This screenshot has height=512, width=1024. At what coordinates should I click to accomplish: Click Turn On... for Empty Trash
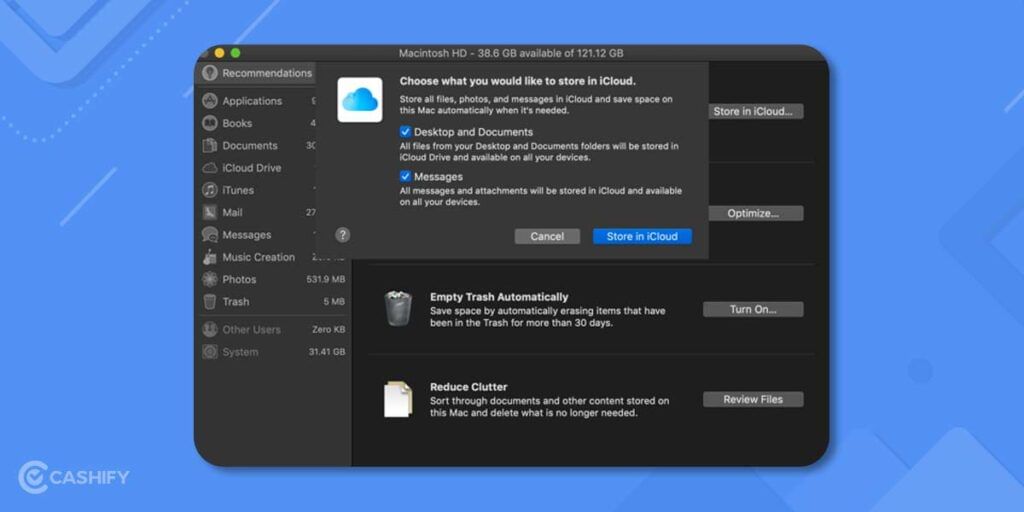753,310
